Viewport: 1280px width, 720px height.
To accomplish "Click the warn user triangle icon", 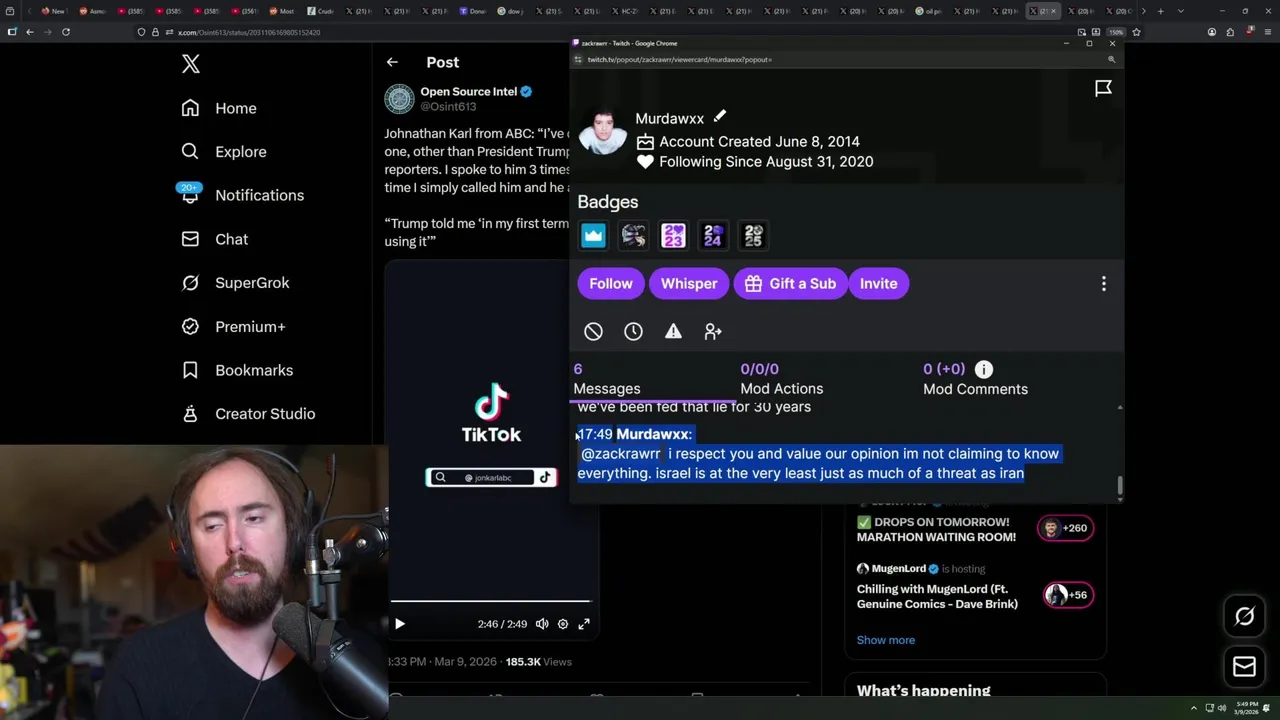I will [673, 331].
